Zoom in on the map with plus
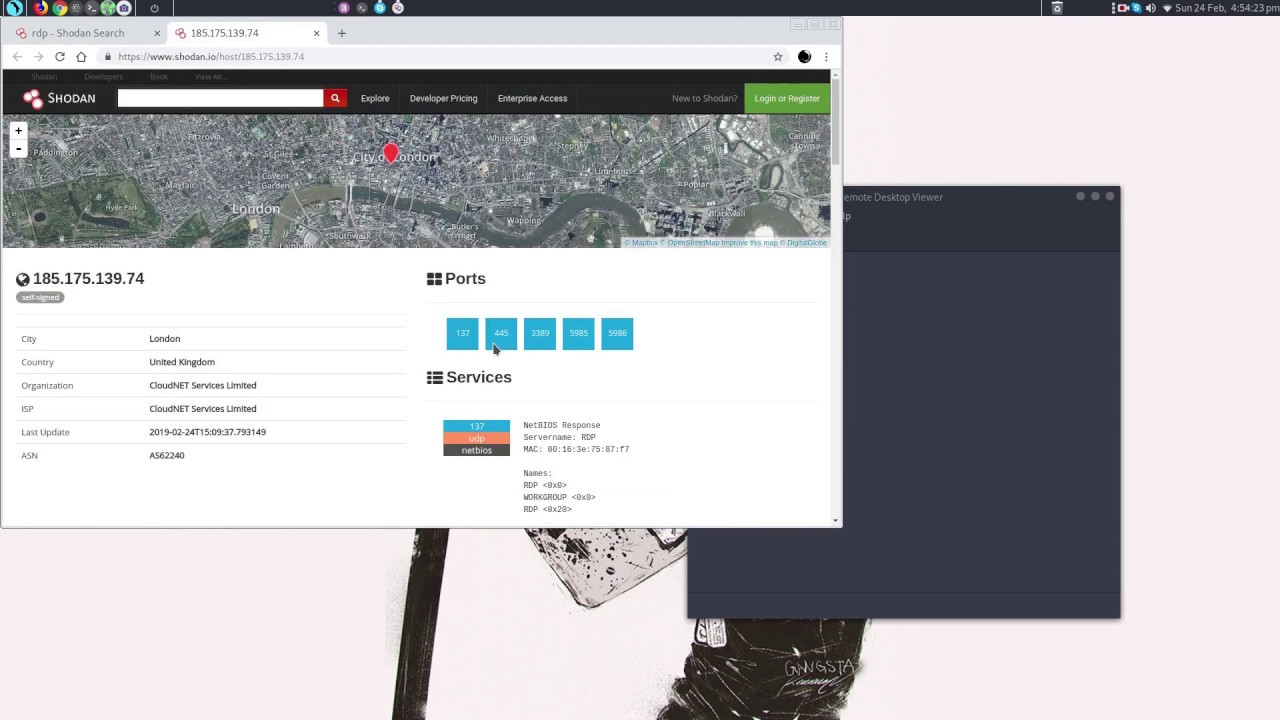 pyautogui.click(x=18, y=131)
